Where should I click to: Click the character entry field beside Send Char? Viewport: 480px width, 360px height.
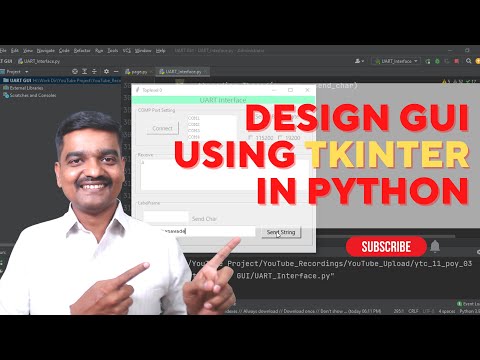coord(166,217)
